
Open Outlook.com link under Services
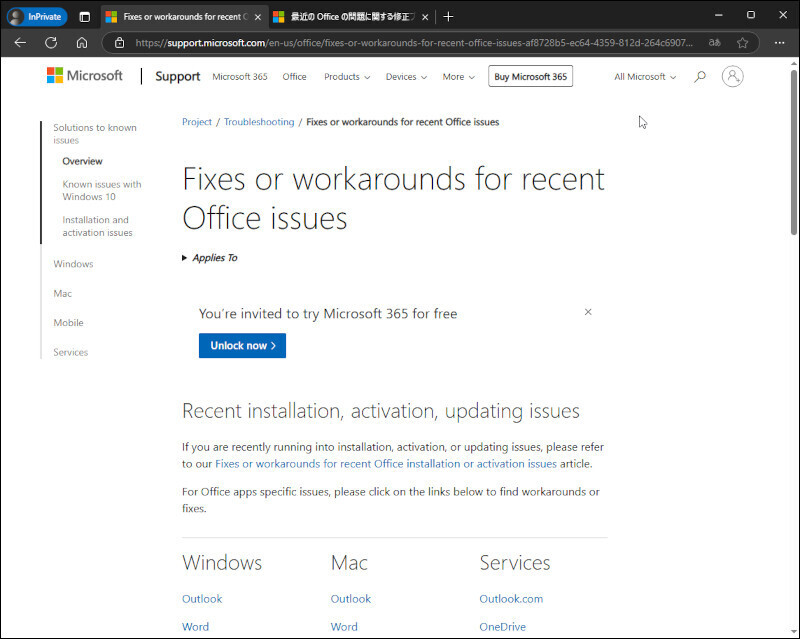pyautogui.click(x=511, y=599)
